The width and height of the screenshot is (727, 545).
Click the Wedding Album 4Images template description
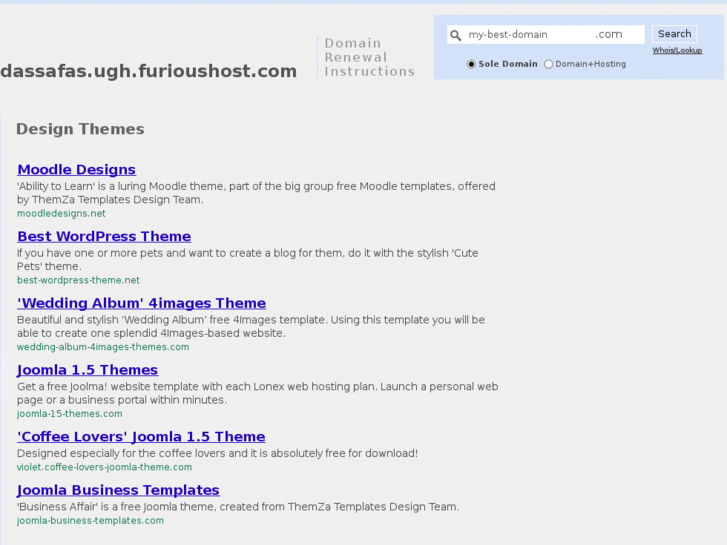[x=251, y=327]
